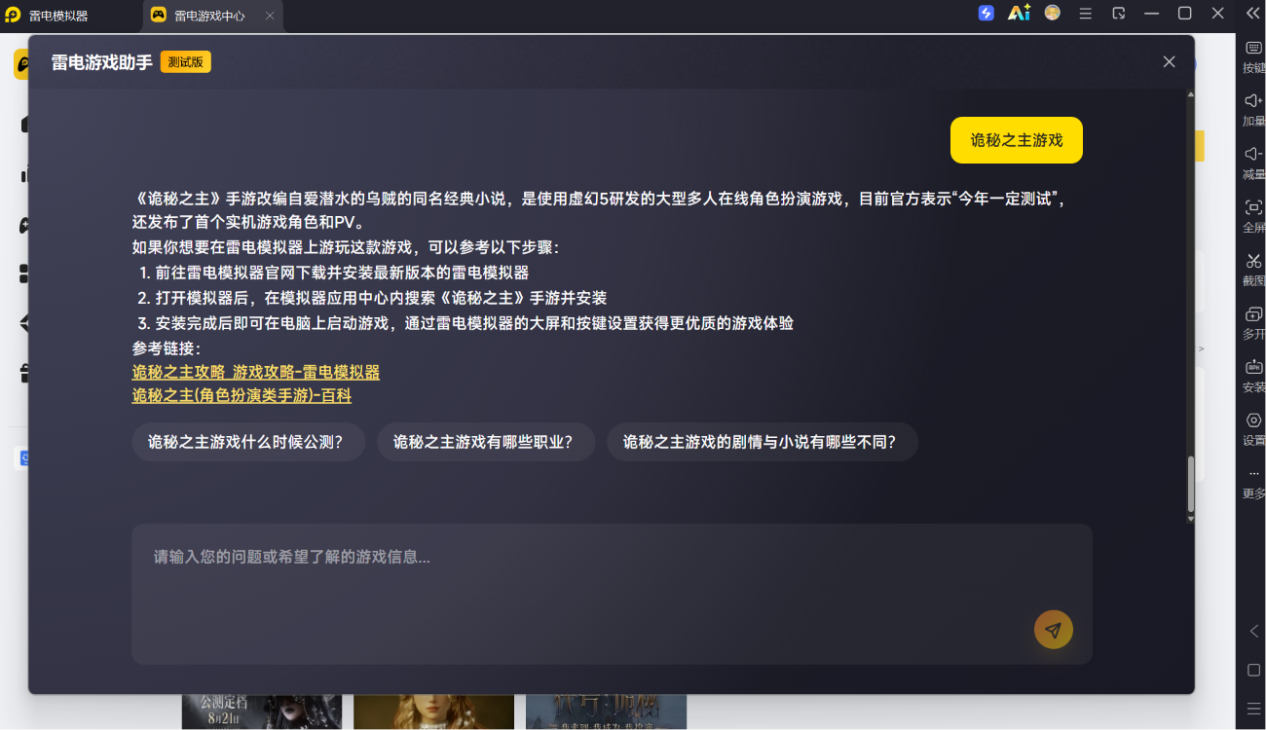The height and width of the screenshot is (730, 1266).
Task: Send the message with the paper-plane button
Action: (x=1053, y=630)
